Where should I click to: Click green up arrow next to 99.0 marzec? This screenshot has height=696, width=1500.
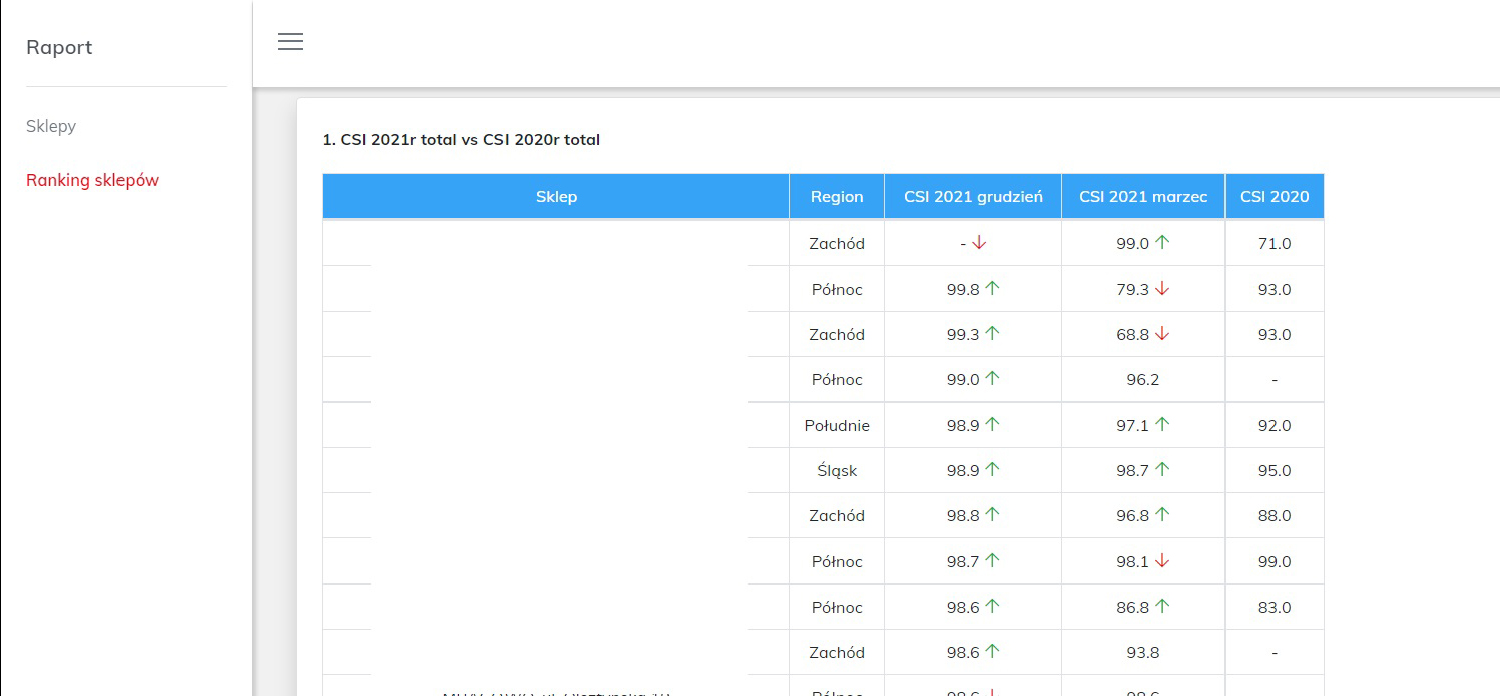coord(1162,243)
